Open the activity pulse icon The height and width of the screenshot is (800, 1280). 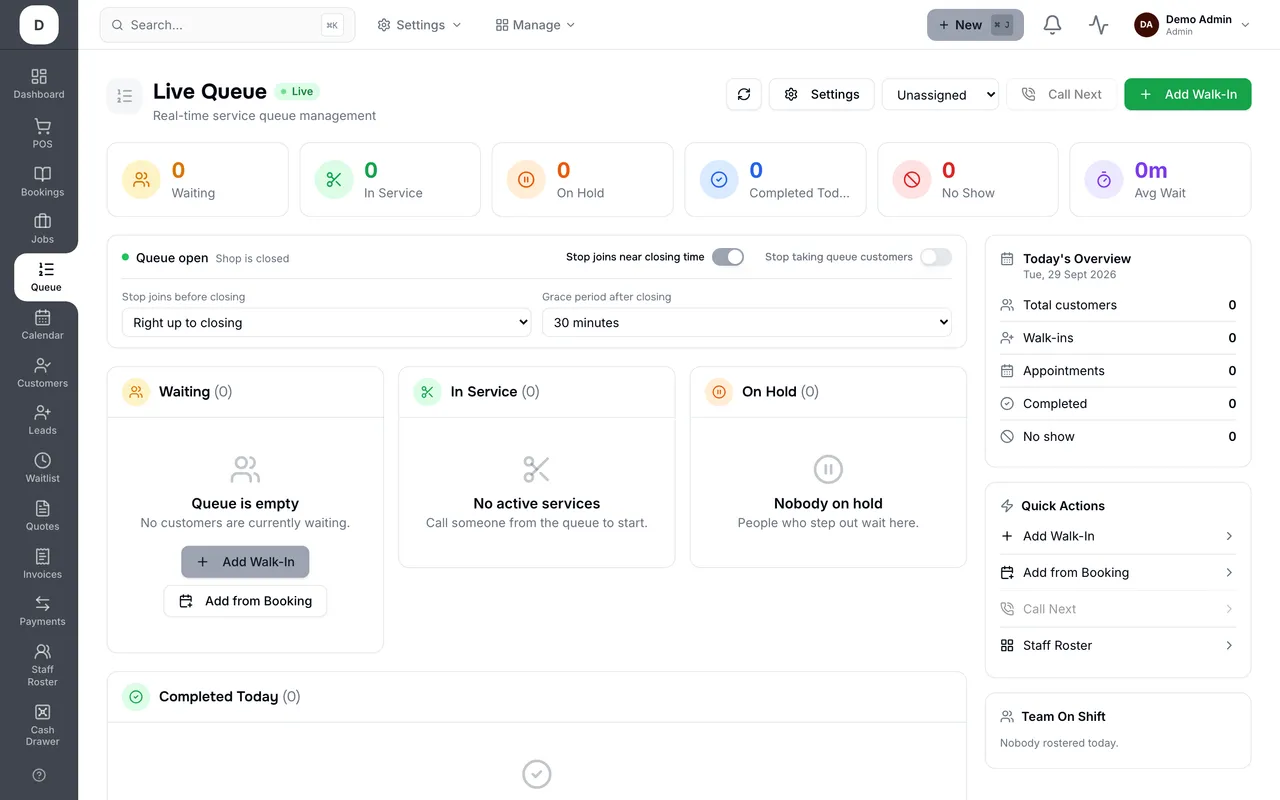pos(1099,25)
